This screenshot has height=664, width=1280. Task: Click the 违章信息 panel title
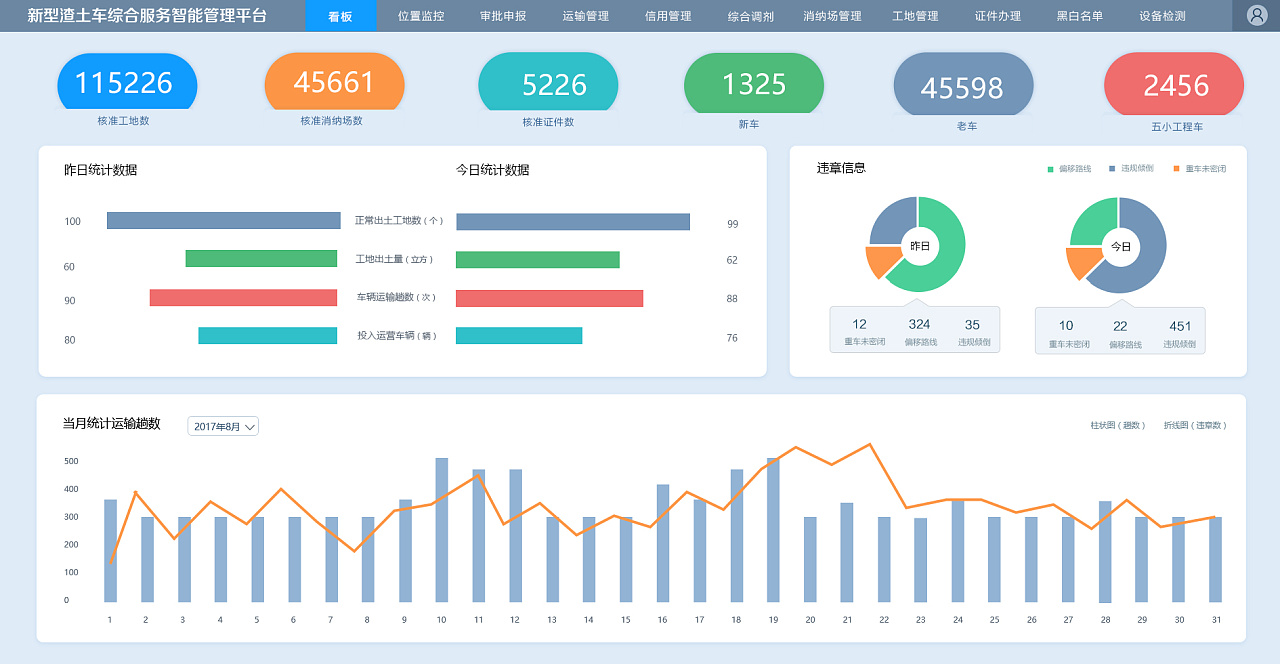tap(841, 168)
